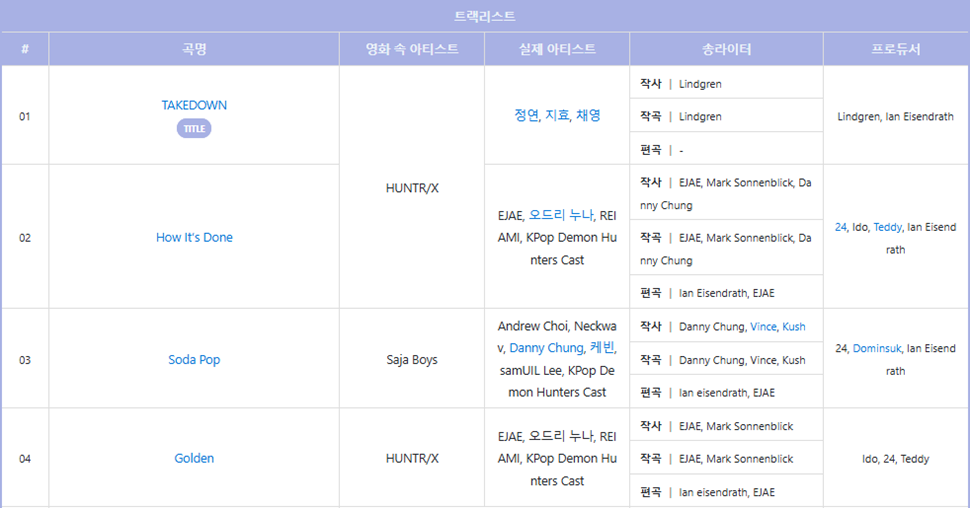Click the Kush link in Soda Pop lyricists

[794, 327]
